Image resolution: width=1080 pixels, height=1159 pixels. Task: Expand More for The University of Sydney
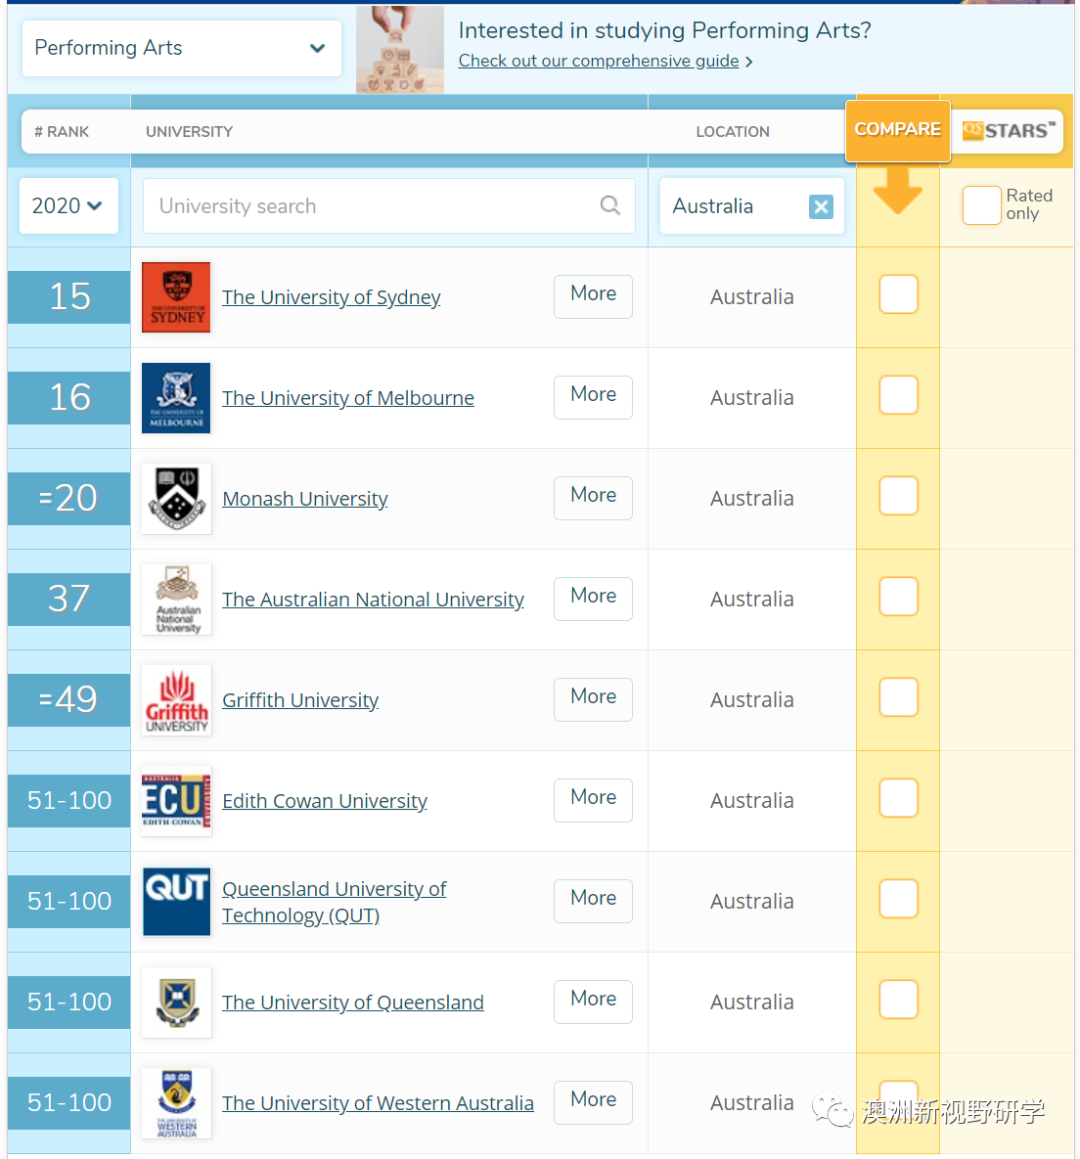tap(593, 296)
